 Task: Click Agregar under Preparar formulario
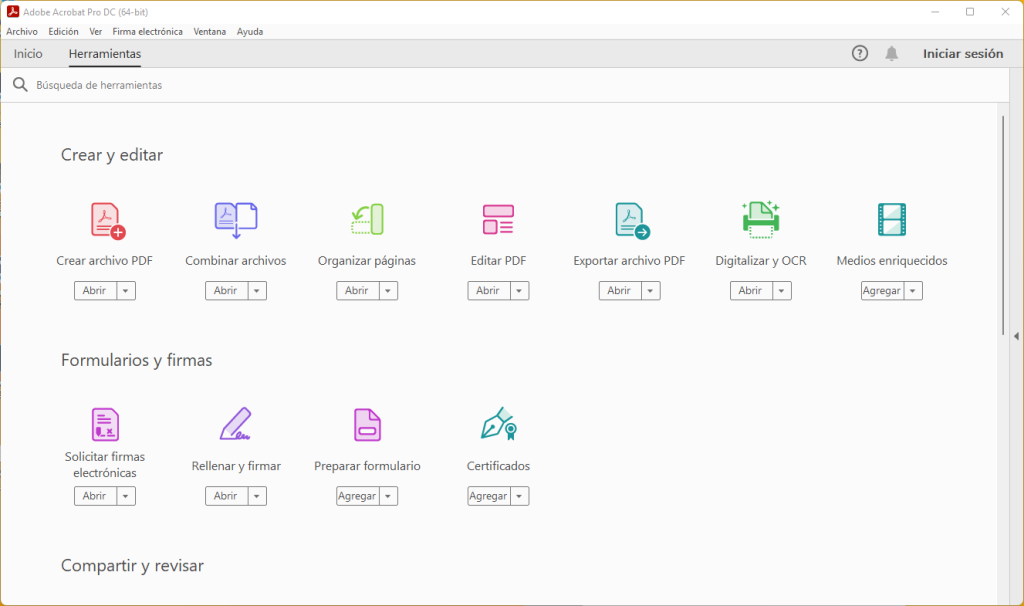[358, 496]
